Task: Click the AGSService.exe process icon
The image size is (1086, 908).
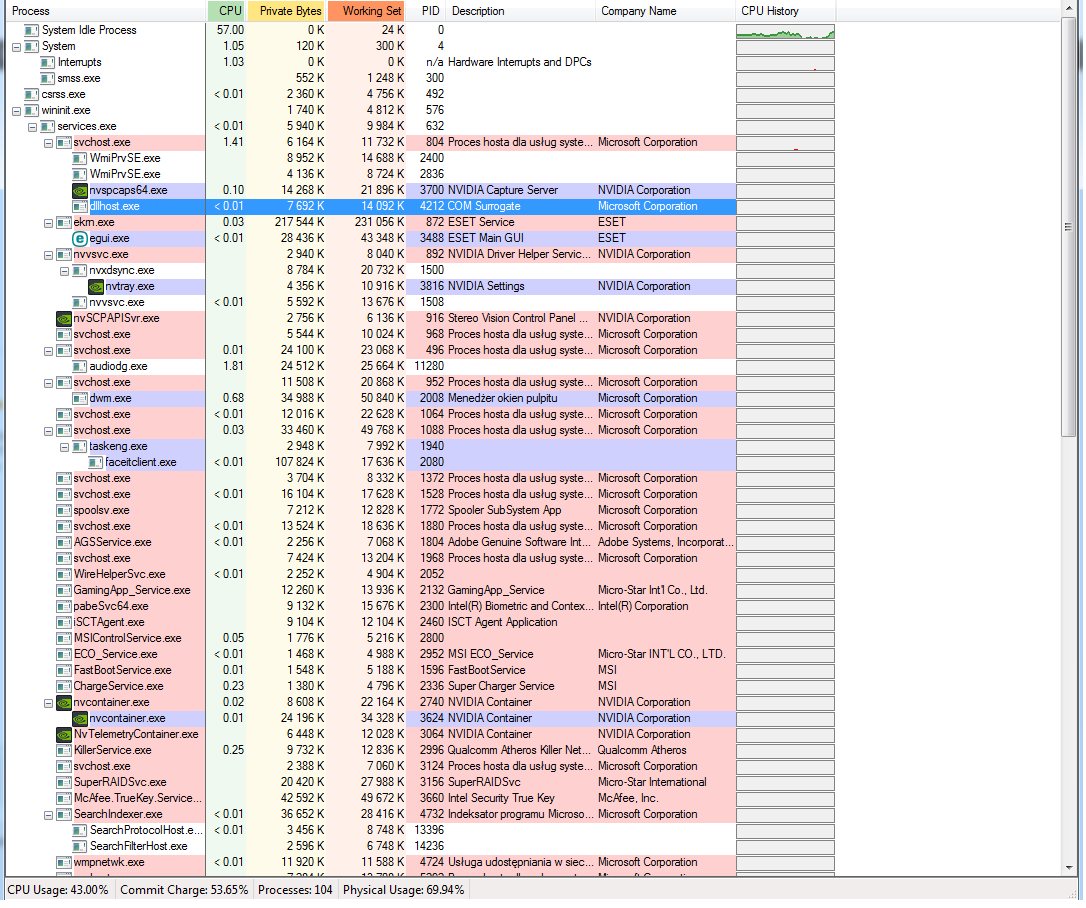Action: (64, 542)
